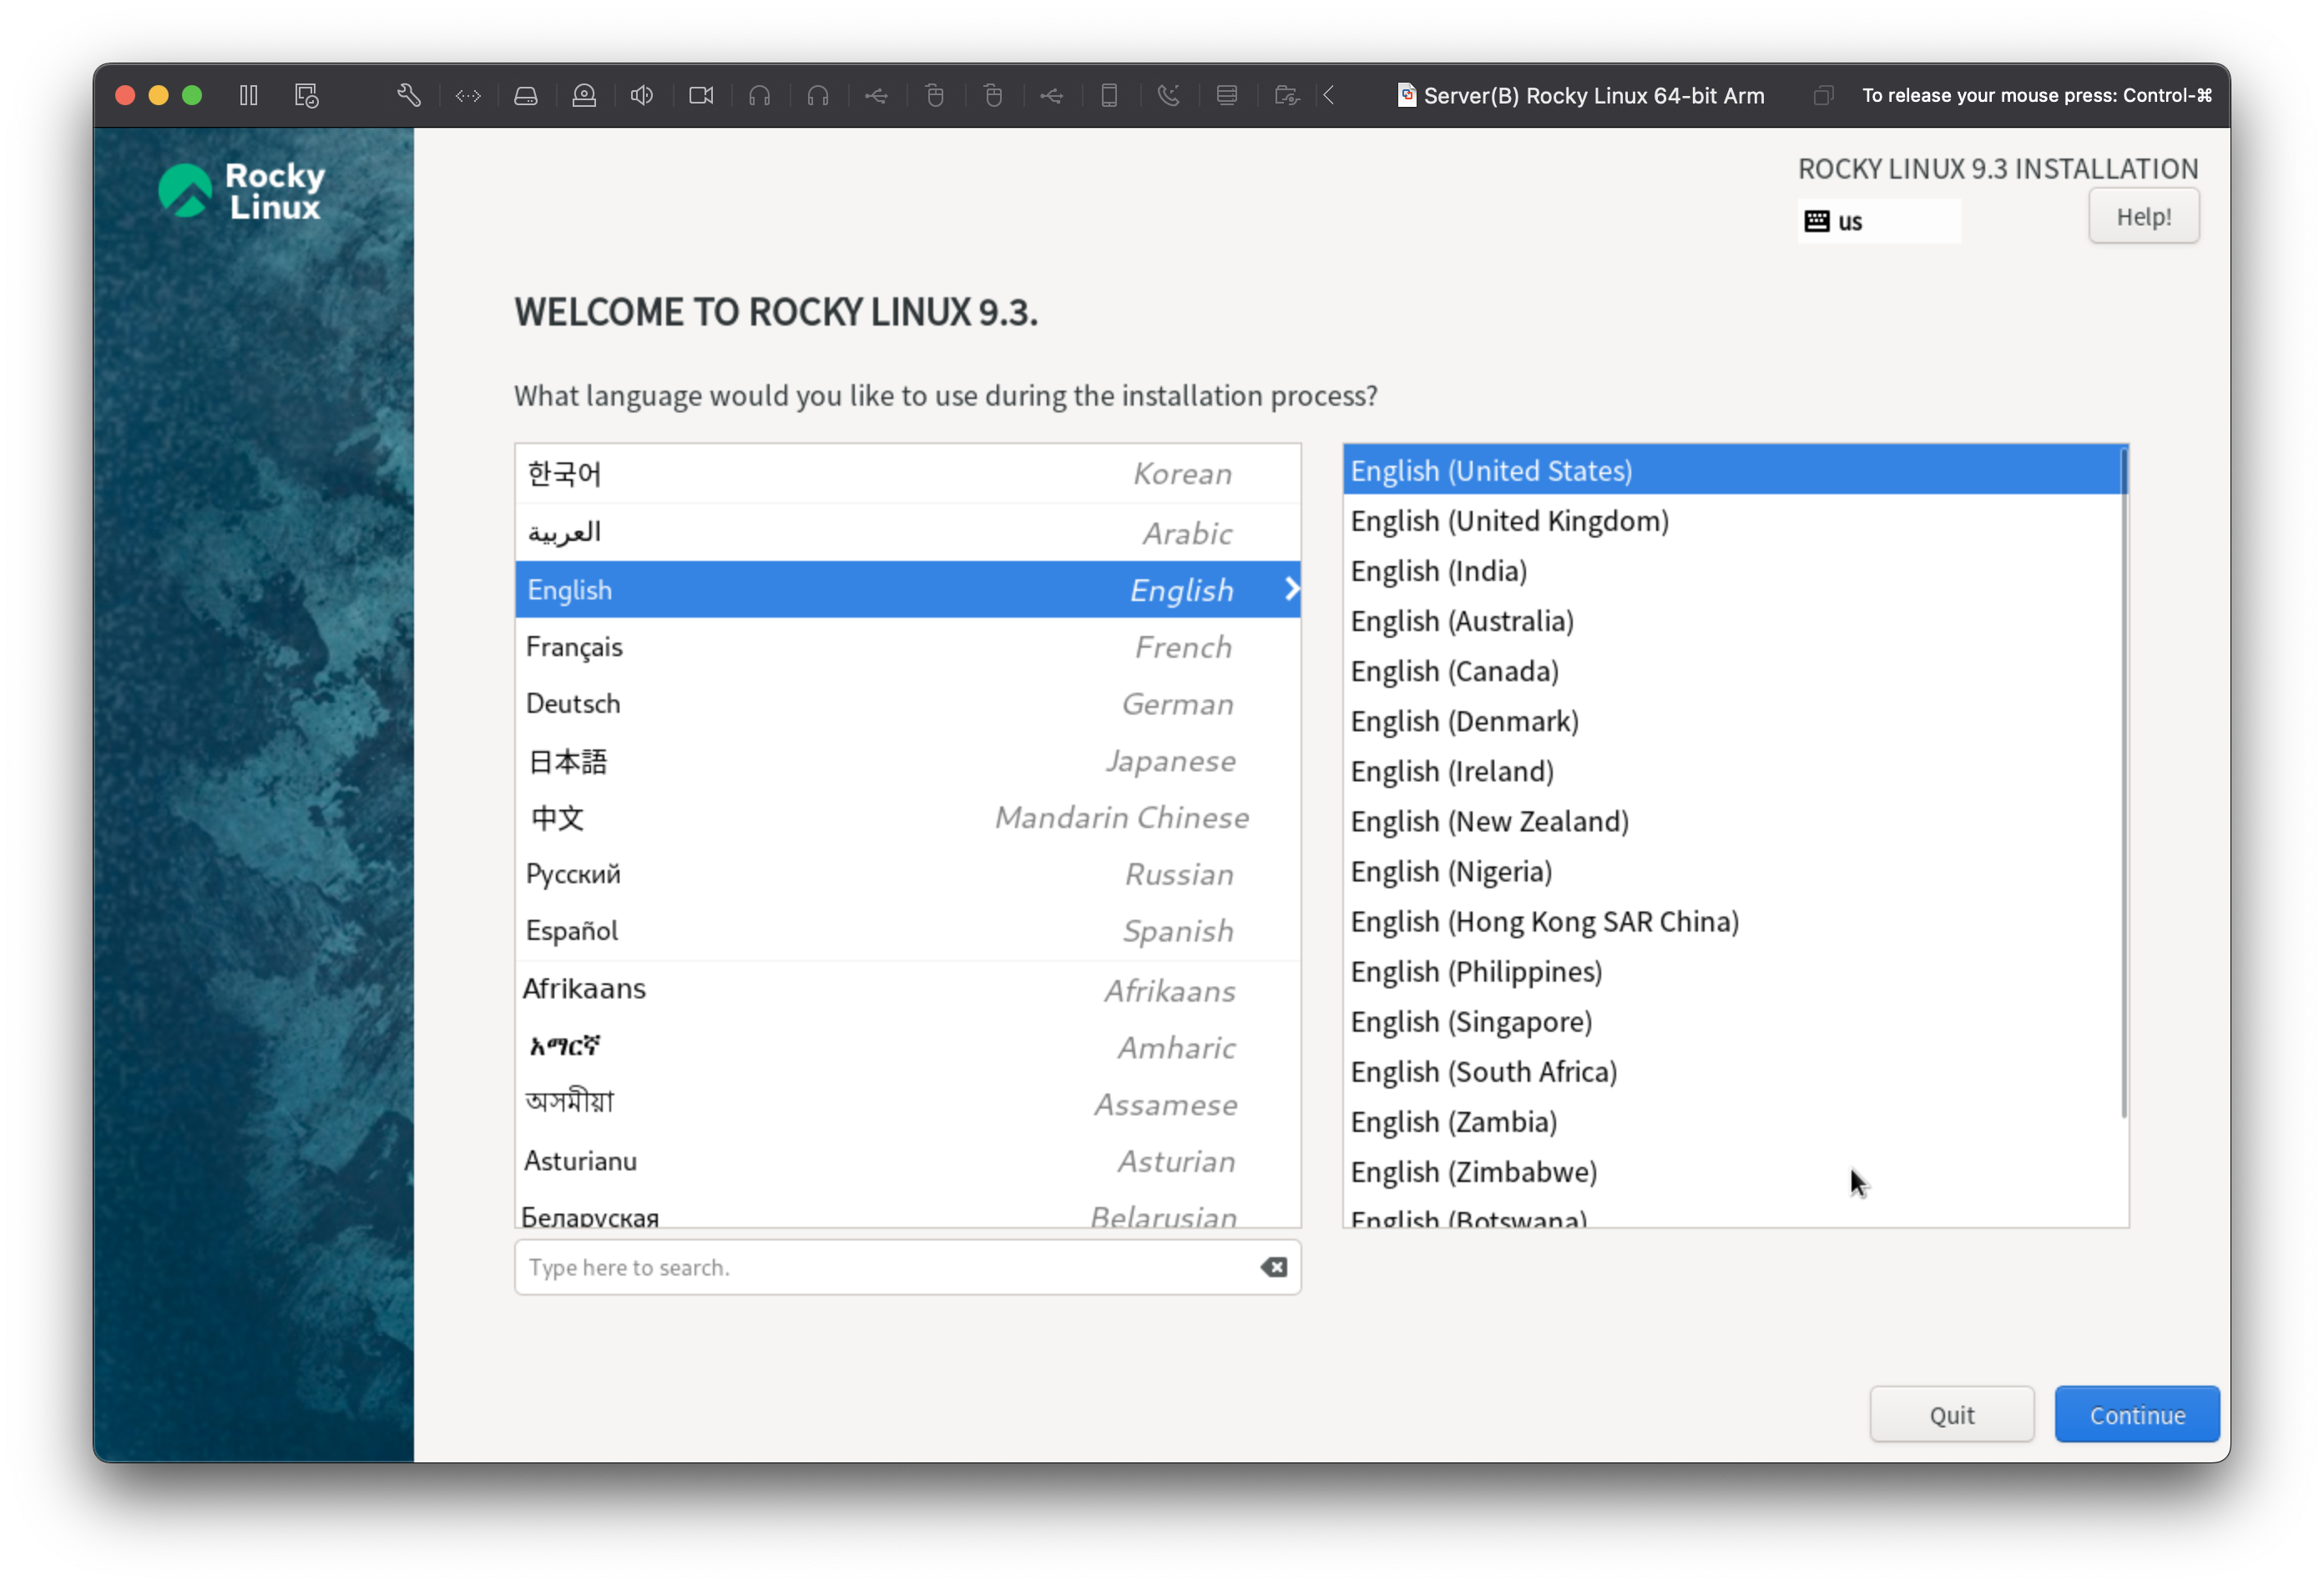Open the VM snapshot manager icon

(x=306, y=96)
